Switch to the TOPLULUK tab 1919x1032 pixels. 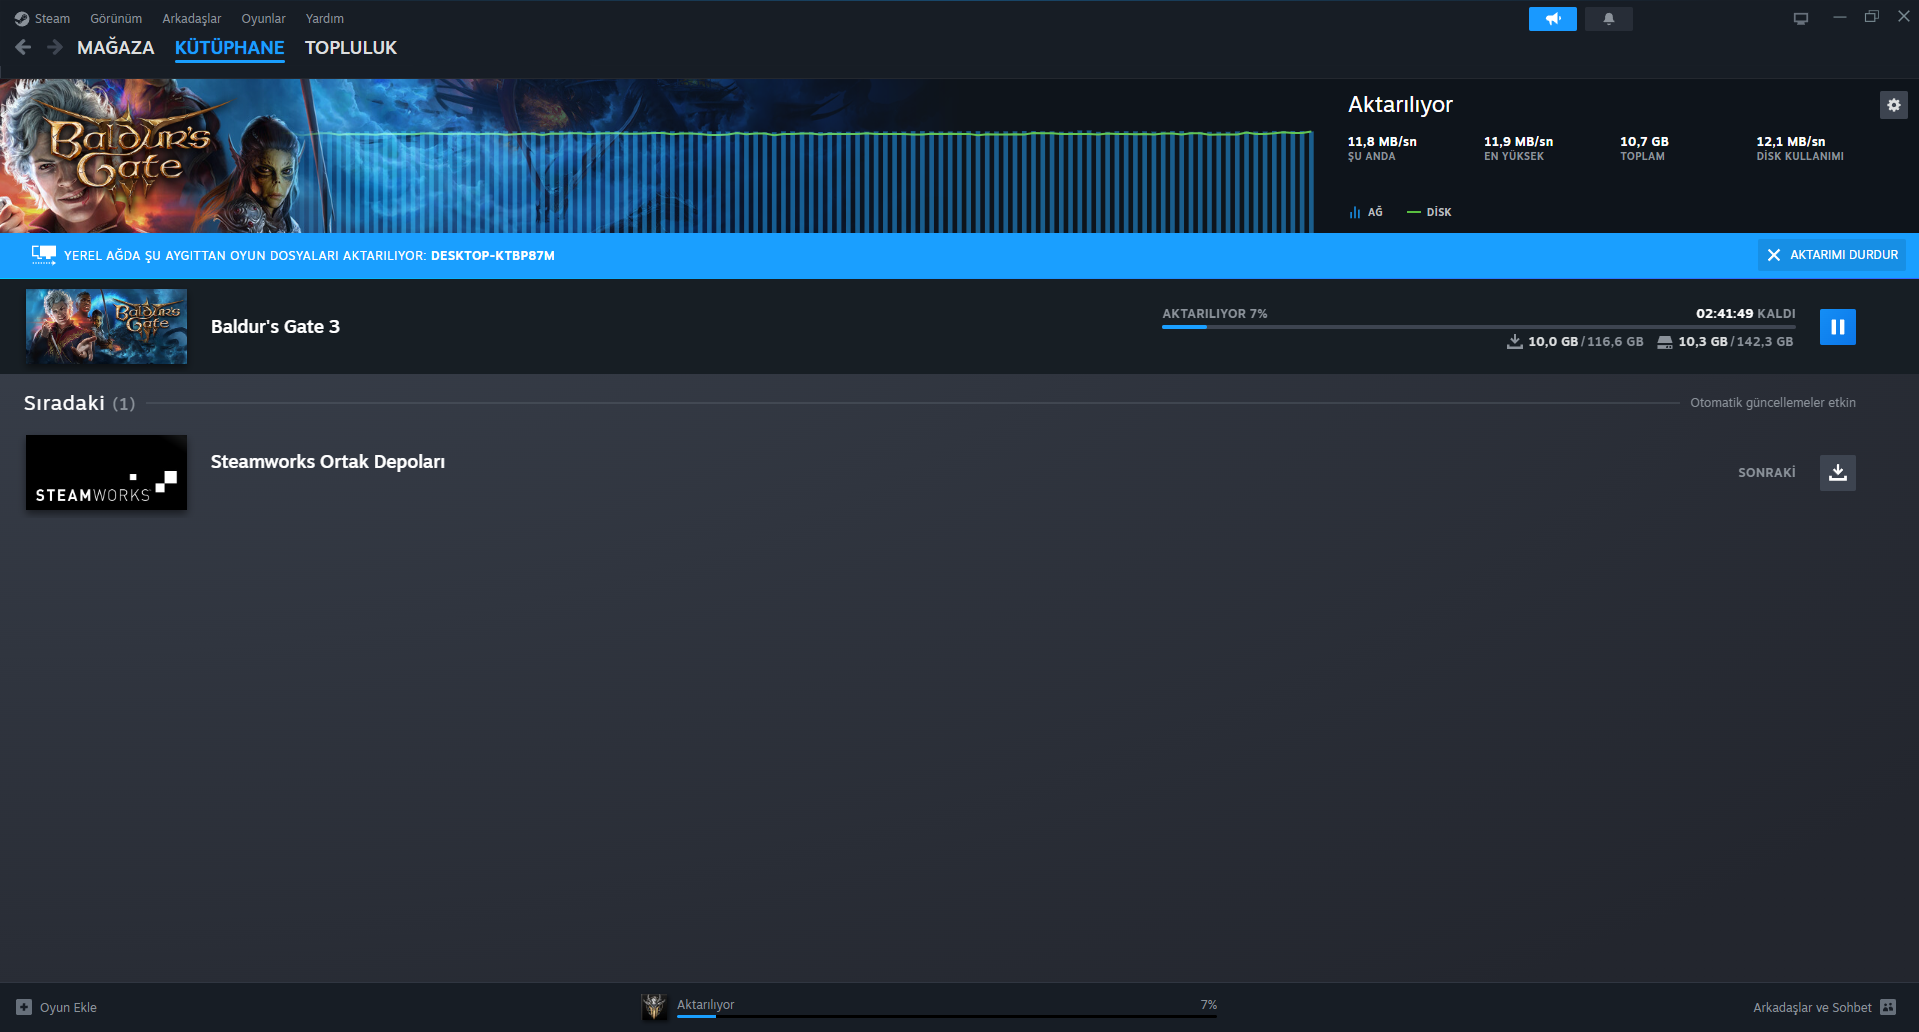(351, 48)
